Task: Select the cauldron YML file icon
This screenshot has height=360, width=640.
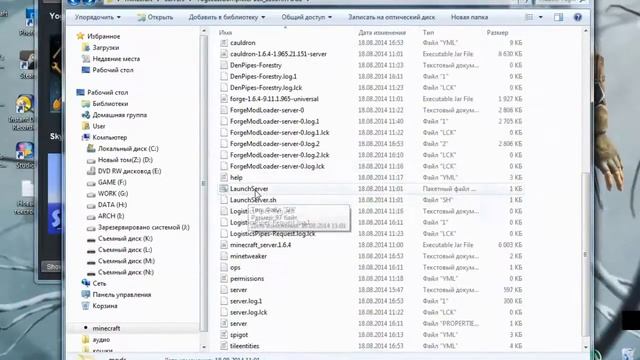Action: point(224,42)
